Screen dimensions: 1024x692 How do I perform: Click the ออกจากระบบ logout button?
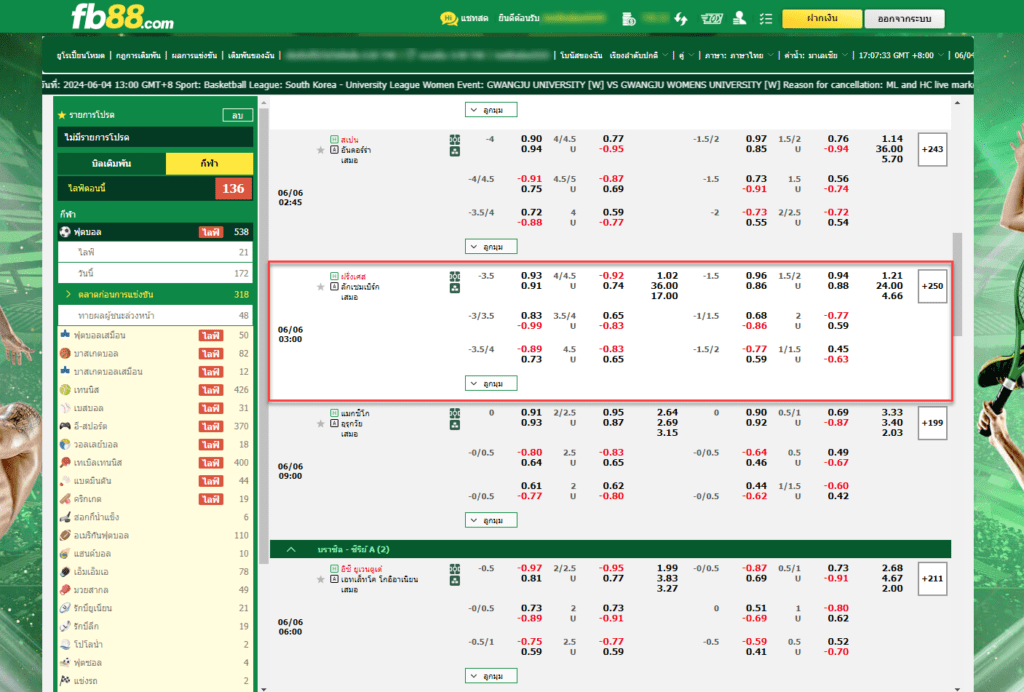pyautogui.click(x=904, y=19)
